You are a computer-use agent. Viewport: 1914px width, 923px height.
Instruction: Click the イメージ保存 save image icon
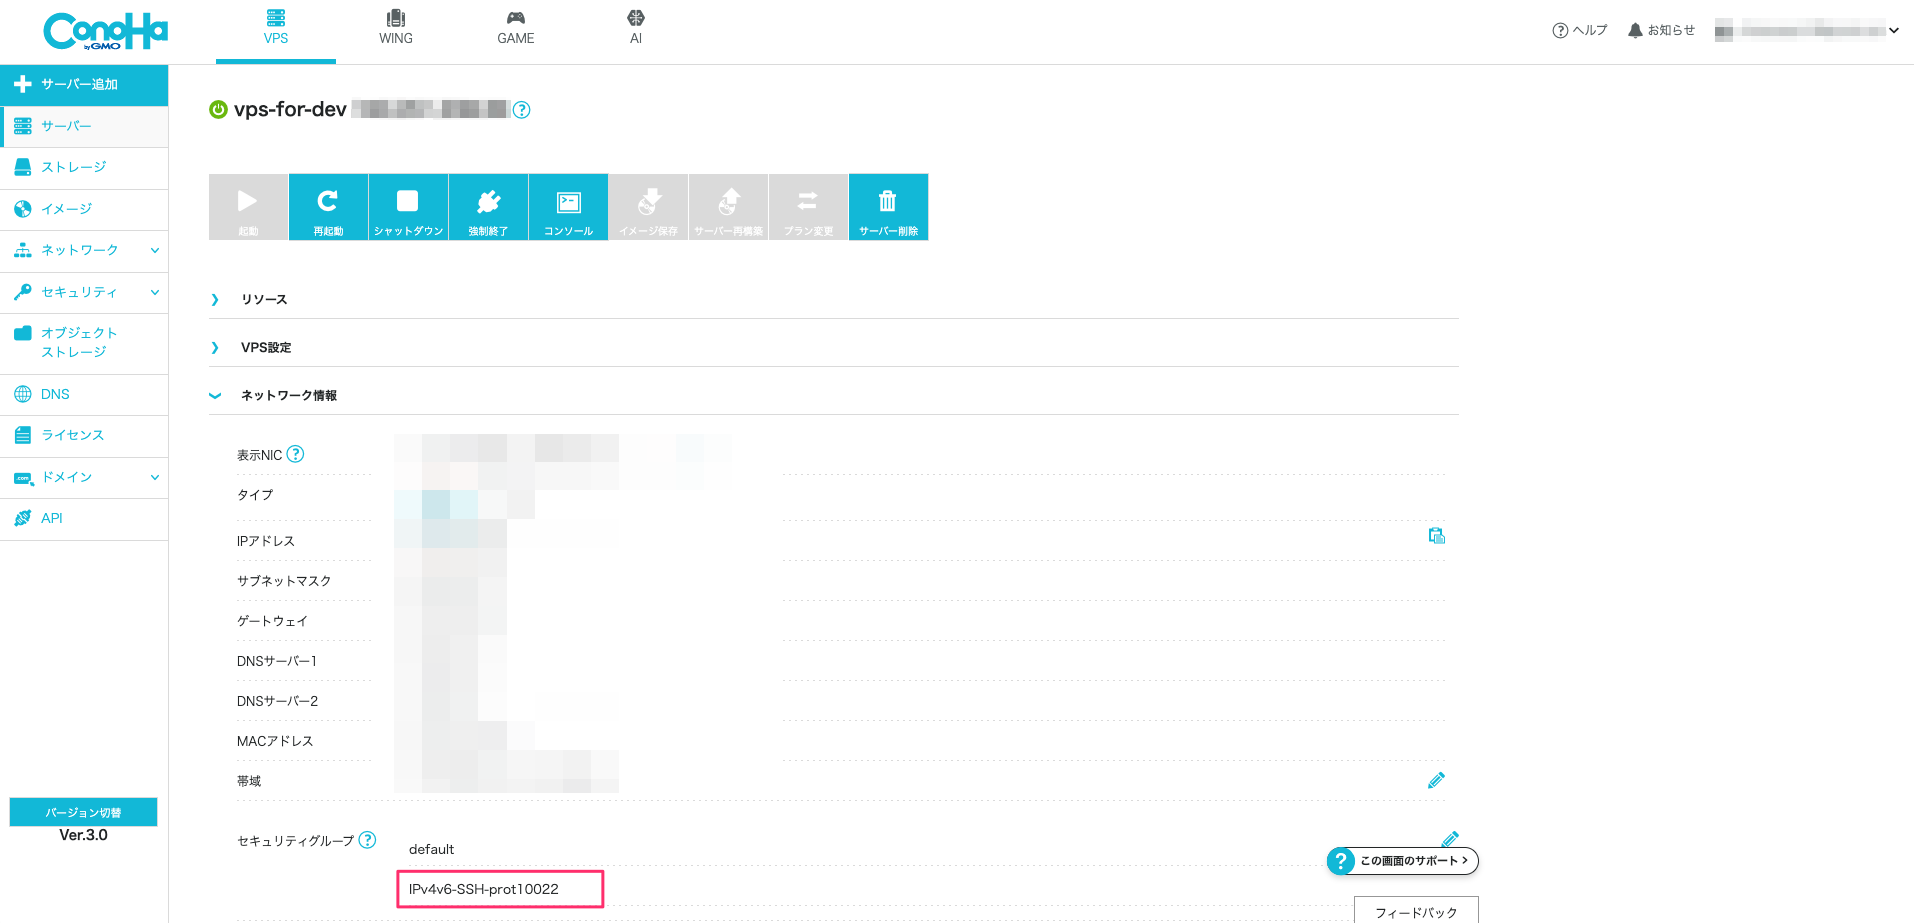point(648,207)
